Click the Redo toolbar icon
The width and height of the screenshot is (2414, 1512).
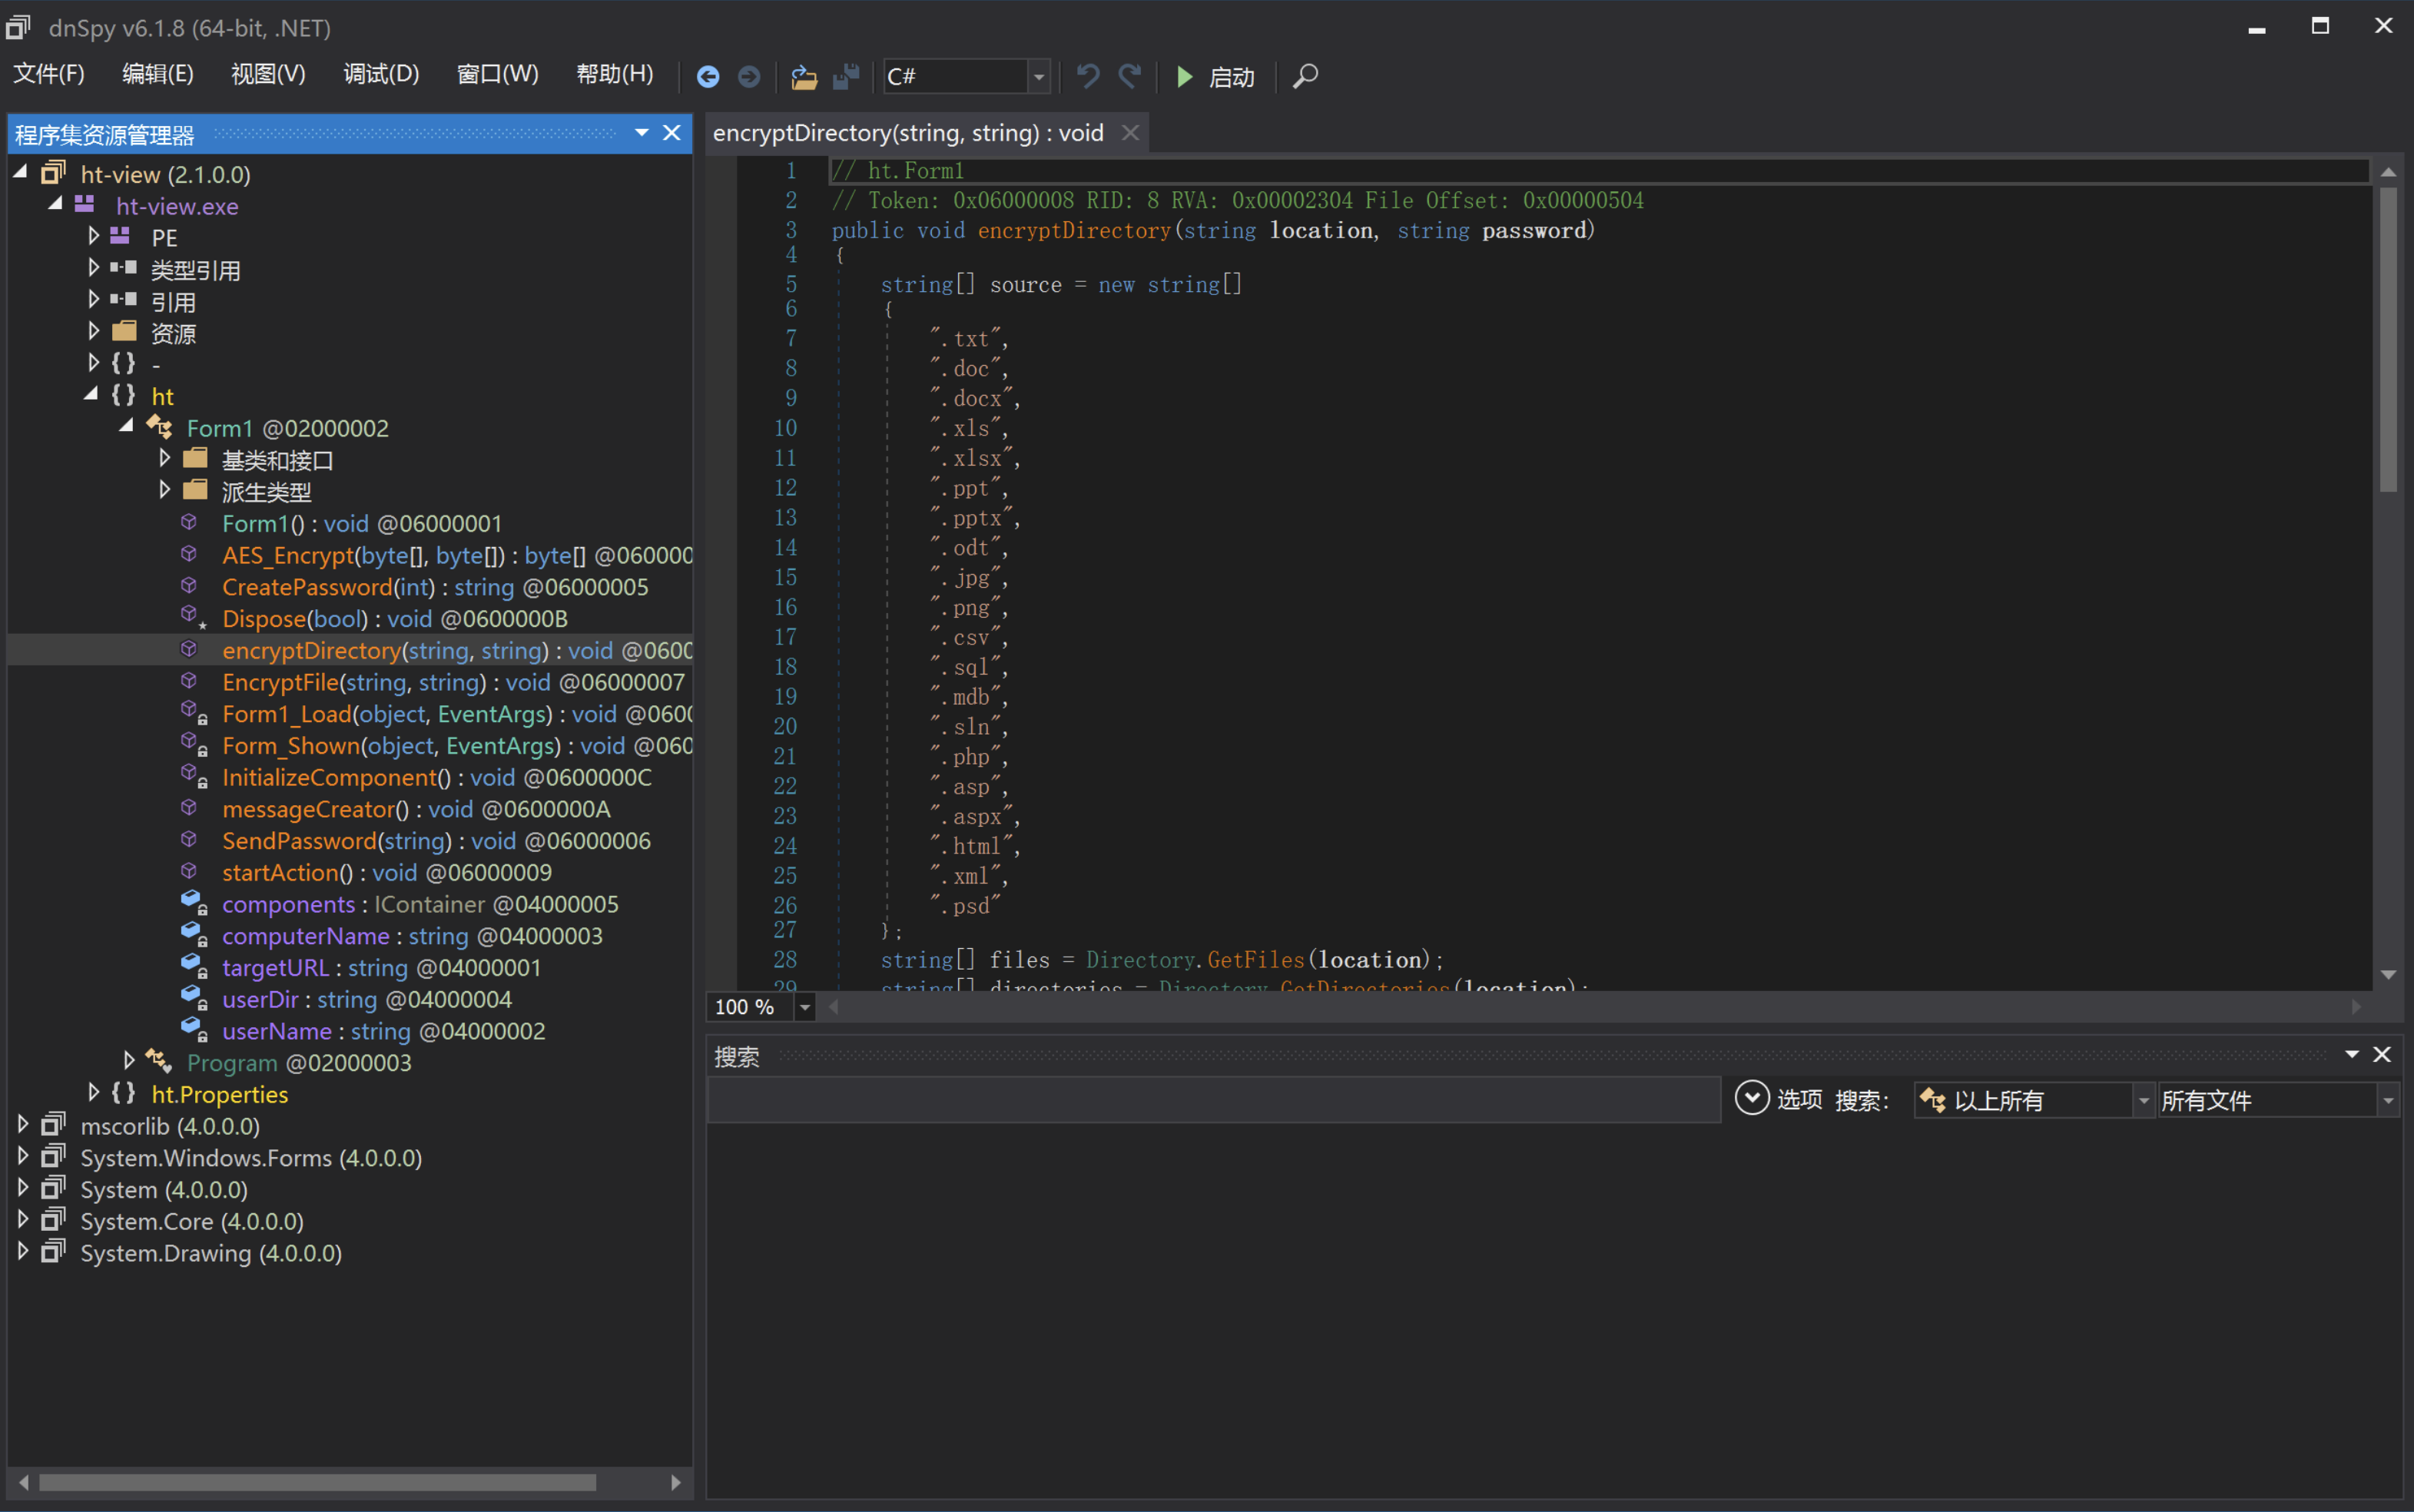click(x=1130, y=76)
